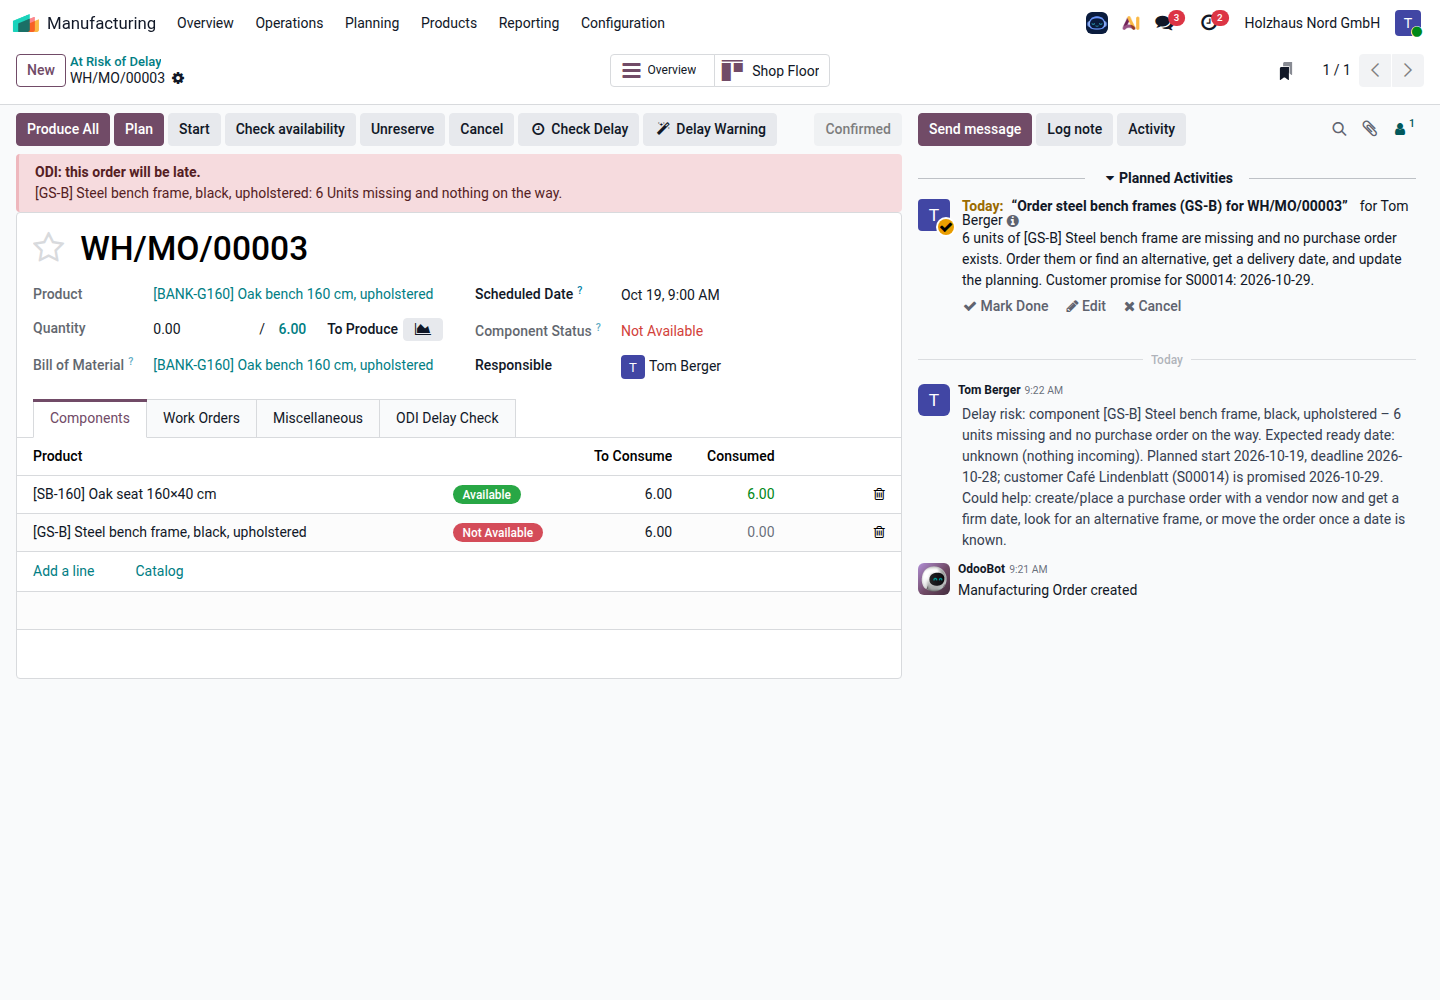This screenshot has height=1000, width=1440.
Task: Click the At Risk of Delay breadcrumb
Action: (x=116, y=62)
